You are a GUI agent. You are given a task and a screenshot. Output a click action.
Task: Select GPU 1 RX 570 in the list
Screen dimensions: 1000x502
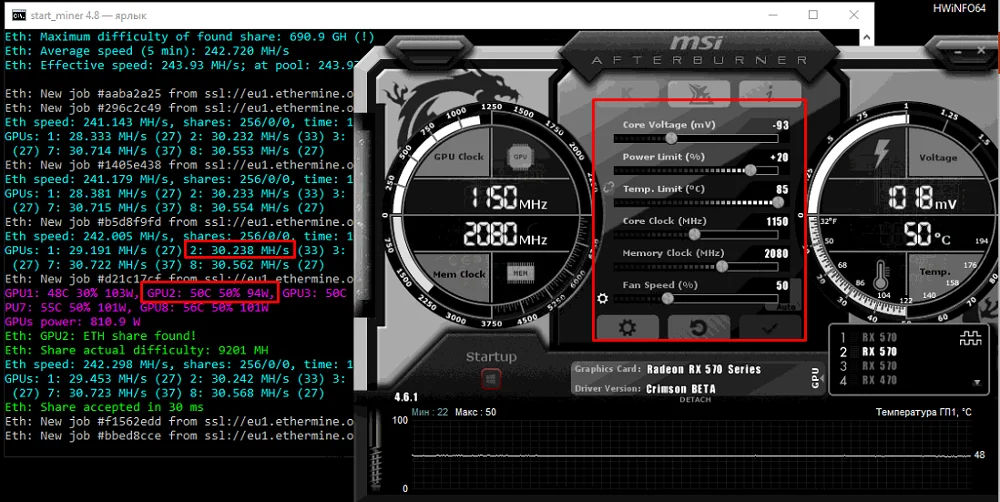pyautogui.click(x=869, y=337)
